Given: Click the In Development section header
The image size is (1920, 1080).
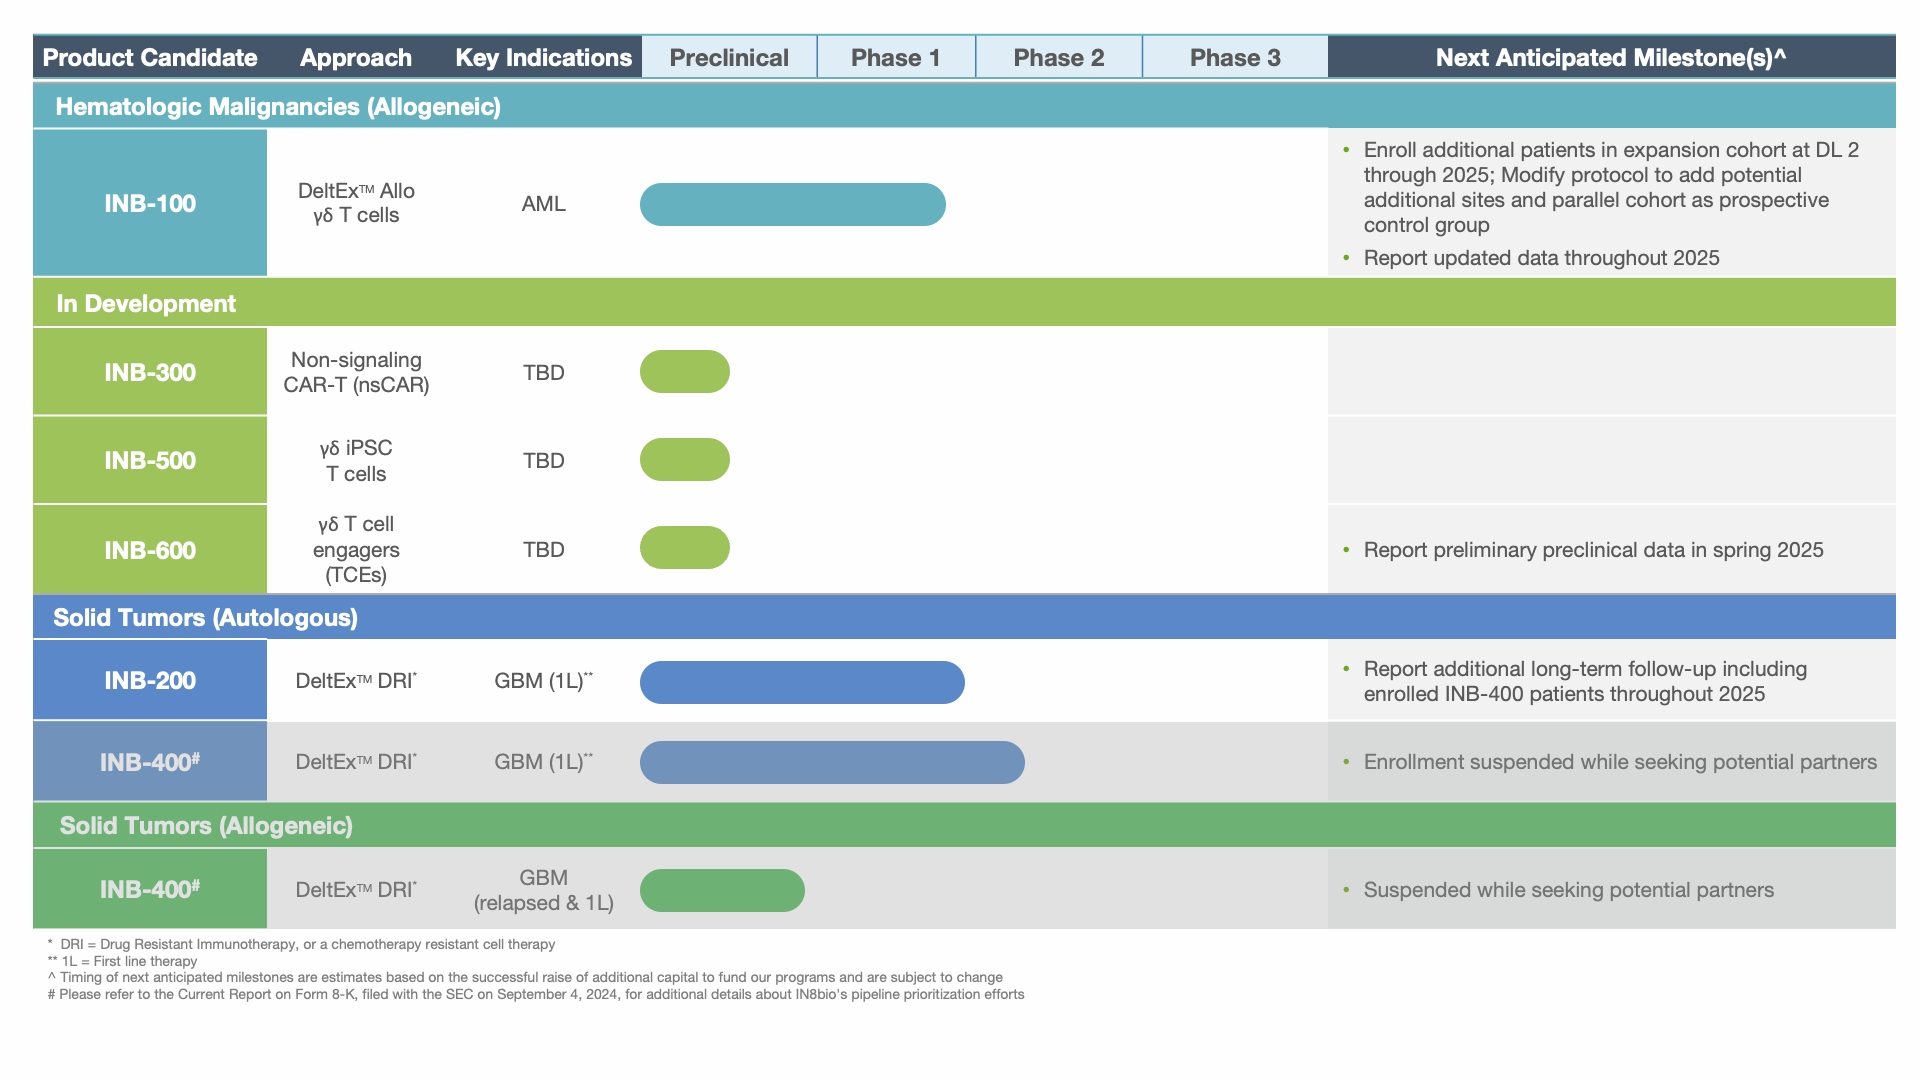Looking at the screenshot, I should pyautogui.click(x=146, y=303).
